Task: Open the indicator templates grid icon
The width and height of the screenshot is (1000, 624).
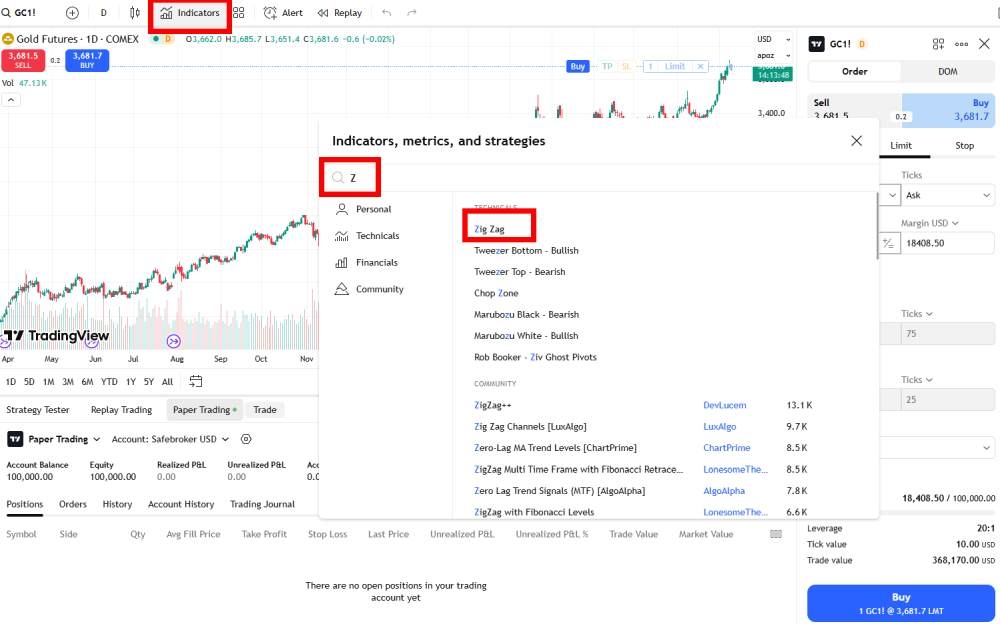Action: 239,13
